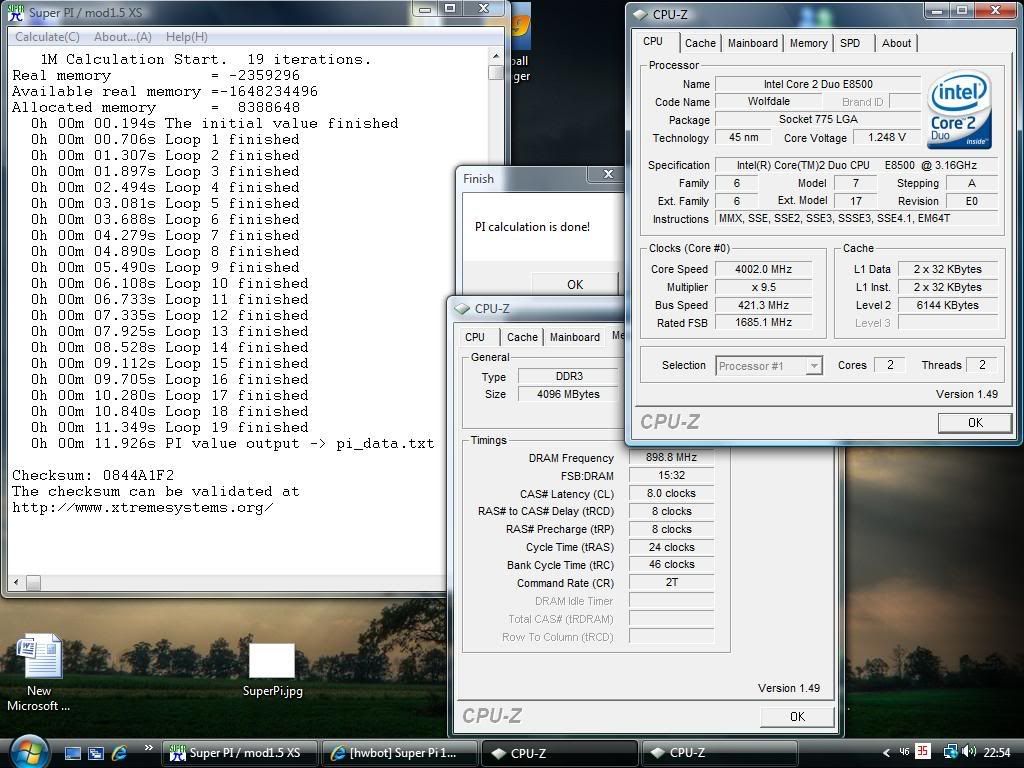The height and width of the screenshot is (768, 1024).
Task: Click OK in the front CPU-Z window
Action: tap(975, 423)
